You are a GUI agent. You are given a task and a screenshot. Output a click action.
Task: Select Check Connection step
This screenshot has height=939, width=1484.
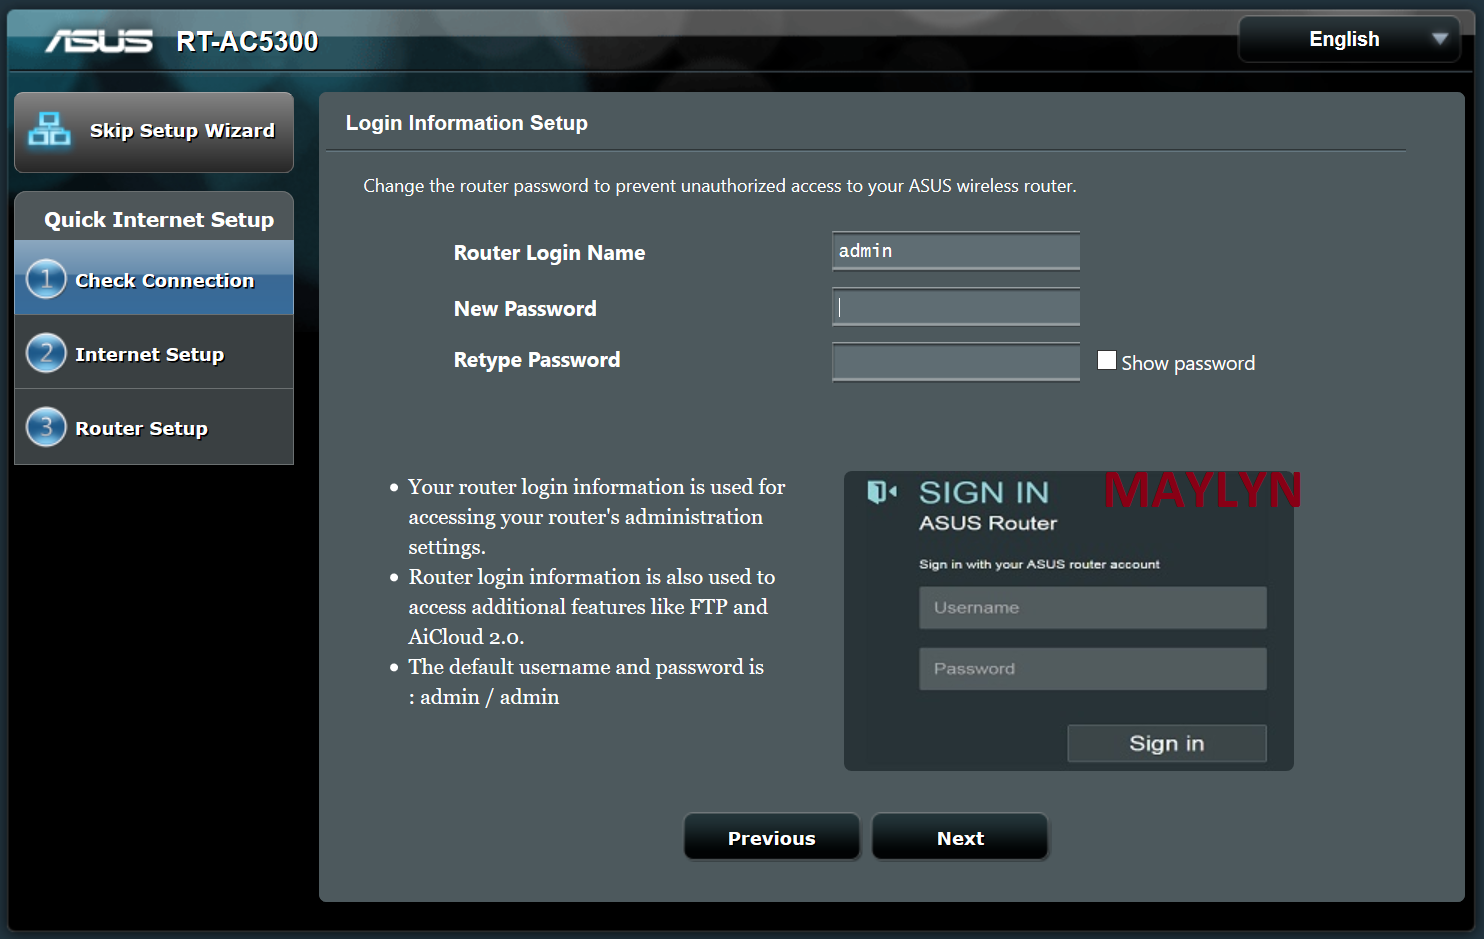[x=164, y=281]
